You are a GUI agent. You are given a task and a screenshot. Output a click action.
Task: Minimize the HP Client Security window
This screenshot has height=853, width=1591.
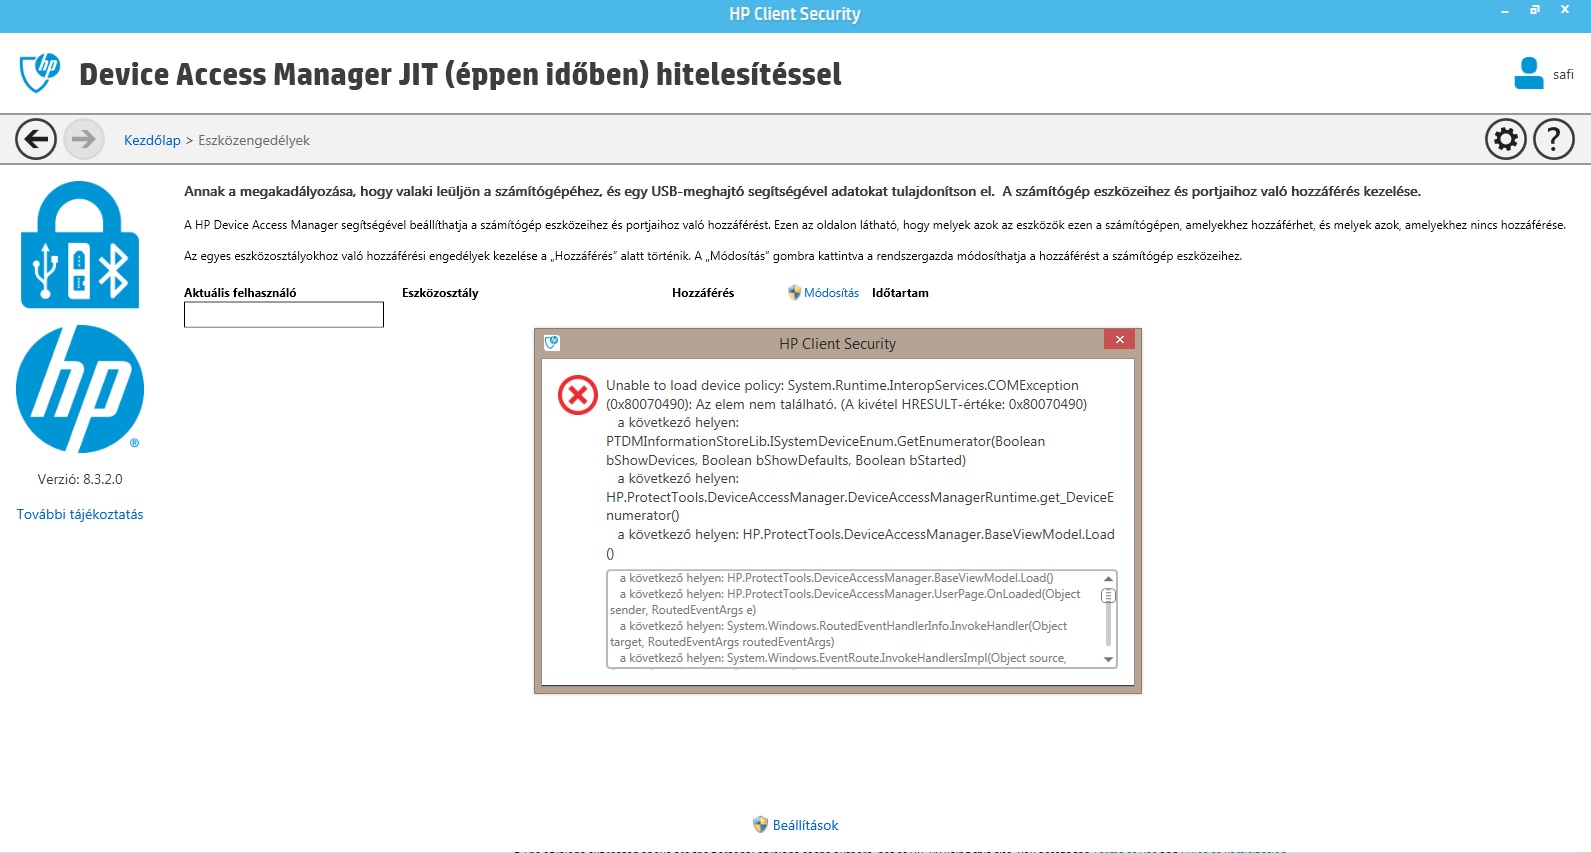[1504, 10]
